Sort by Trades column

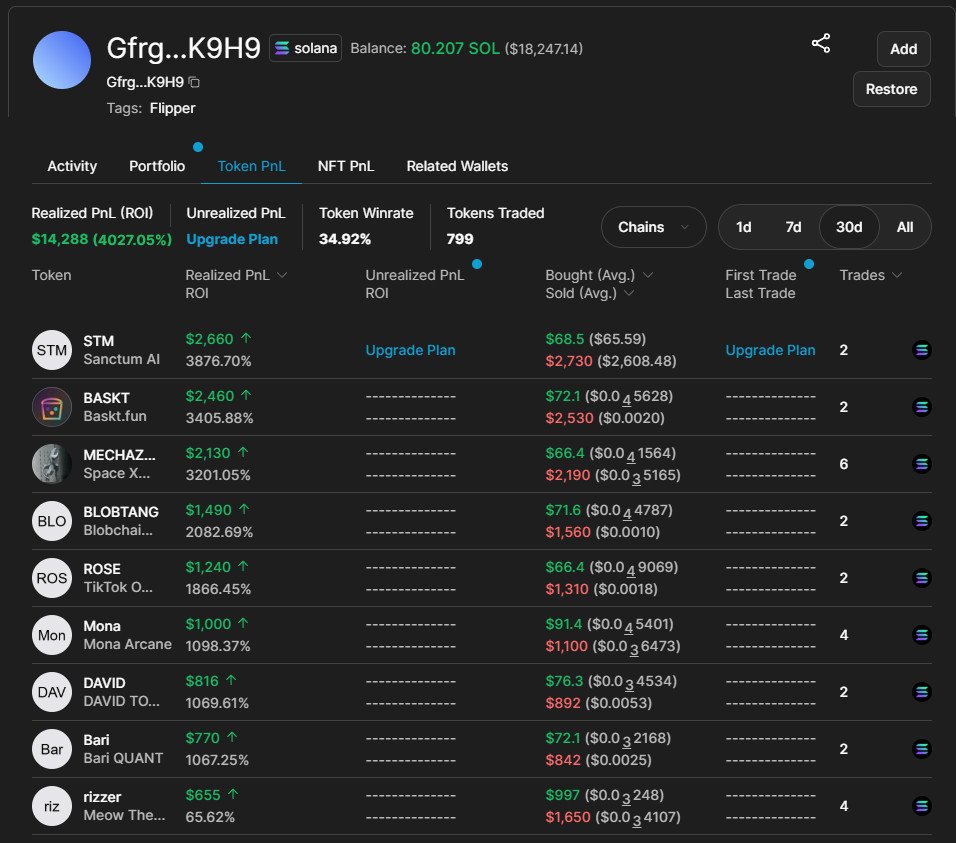(x=870, y=275)
